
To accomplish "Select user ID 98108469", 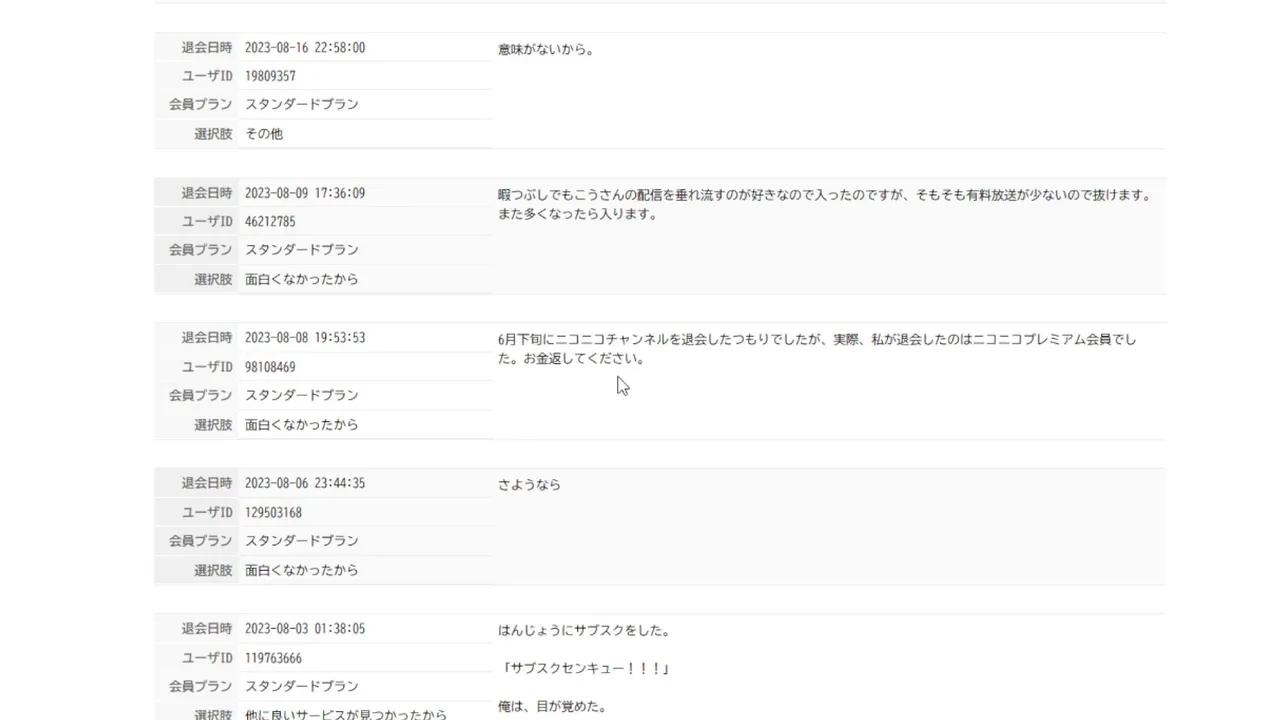I will (270, 367).
